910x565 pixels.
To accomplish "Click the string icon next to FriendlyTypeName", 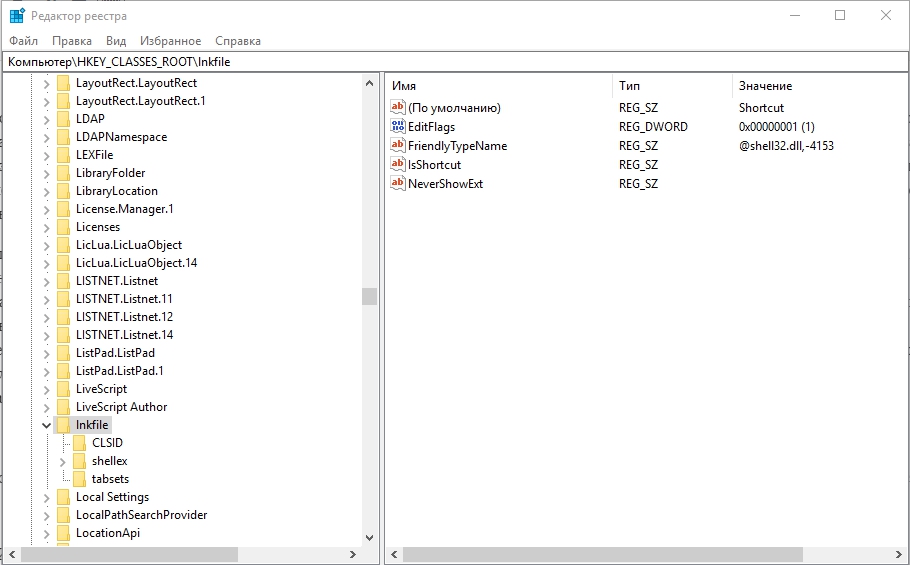I will click(x=398, y=146).
